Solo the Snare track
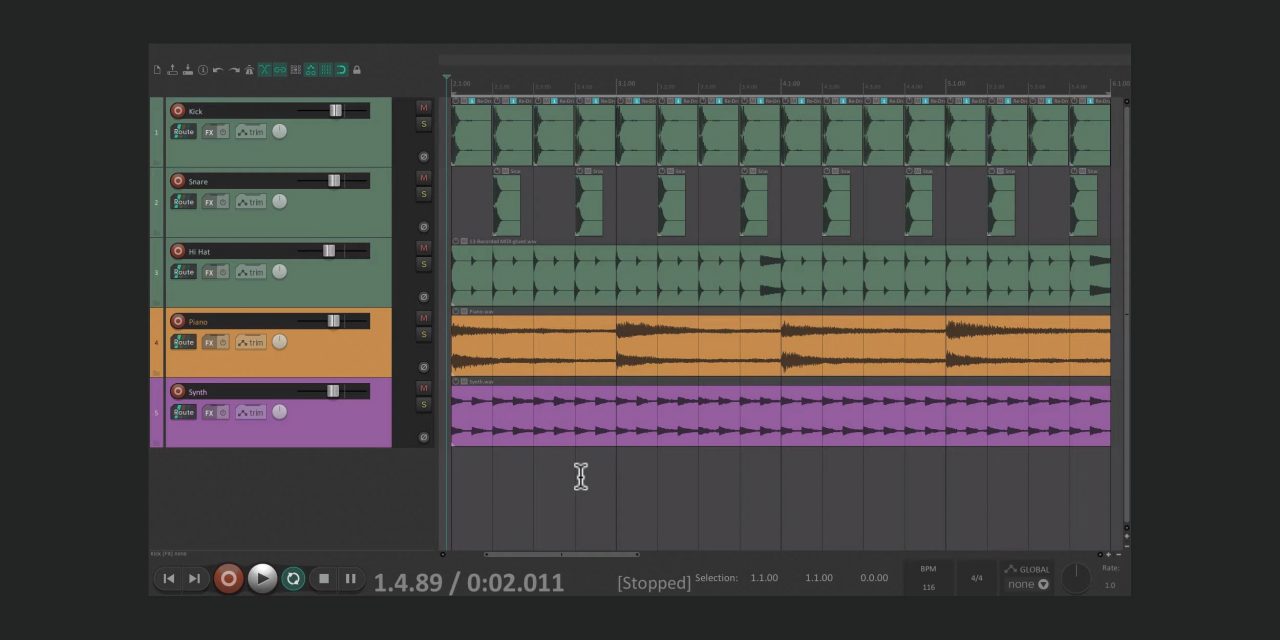Image resolution: width=1280 pixels, height=640 pixels. (x=423, y=194)
